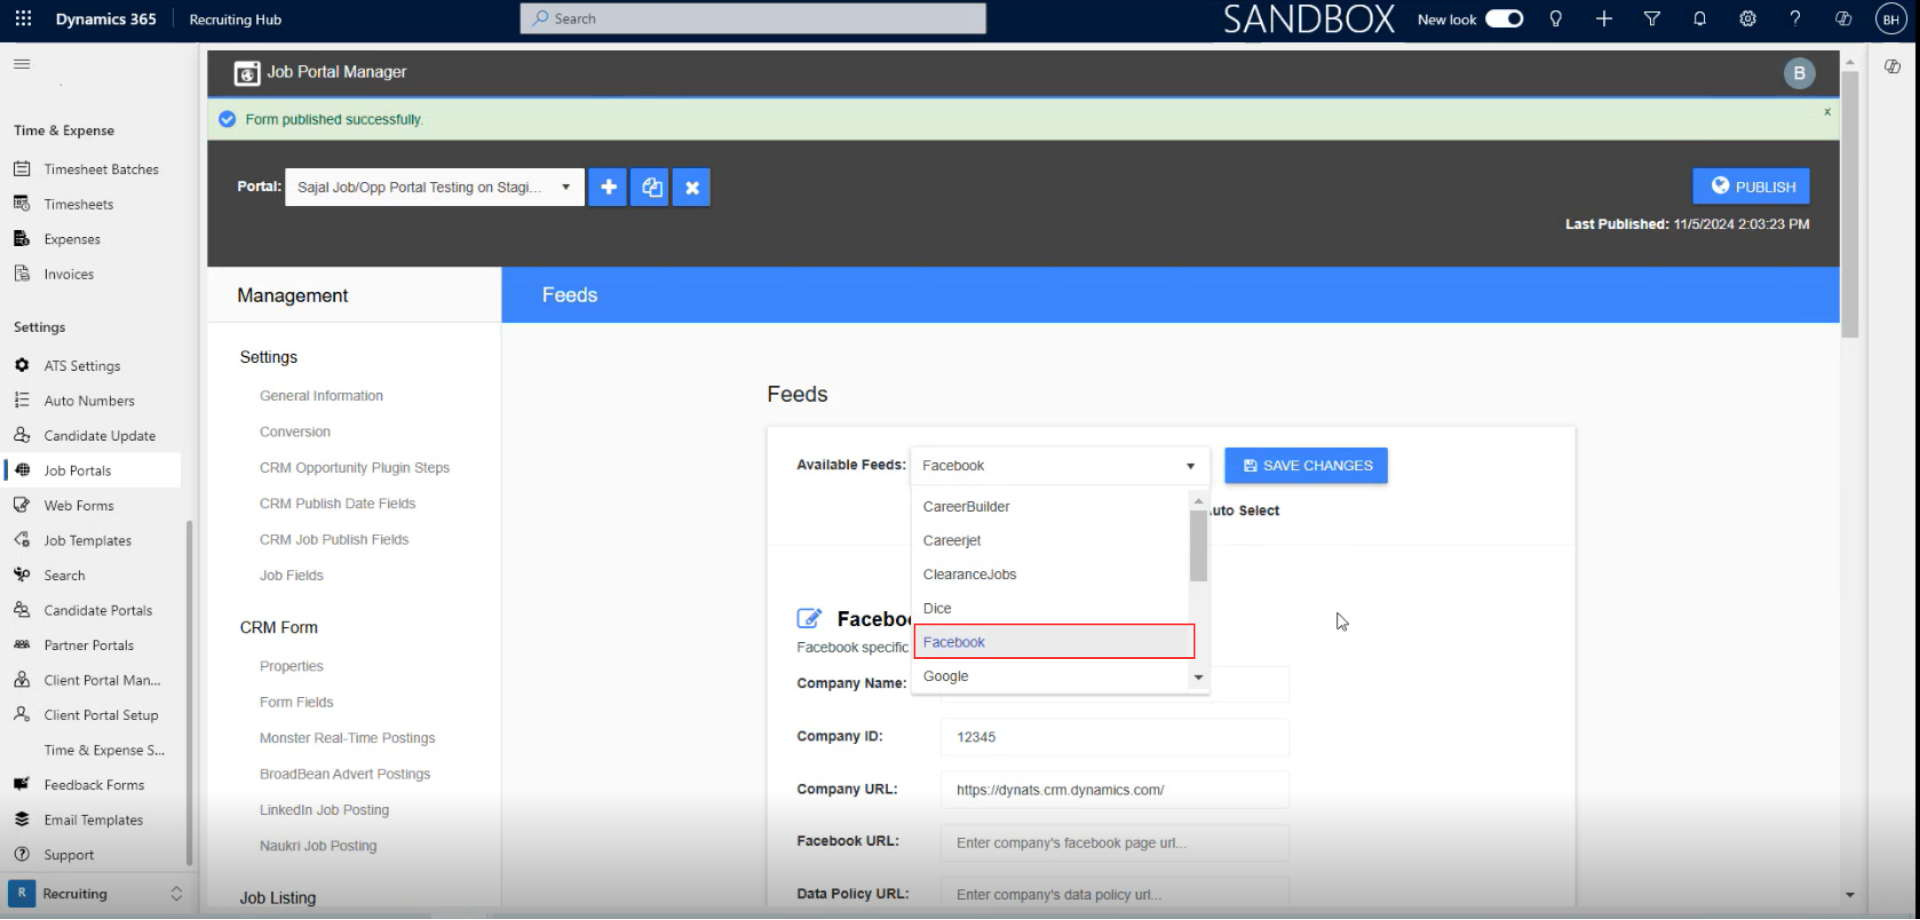Click the Job Portal Manager header icon
This screenshot has width=1920, height=920.
coord(246,73)
